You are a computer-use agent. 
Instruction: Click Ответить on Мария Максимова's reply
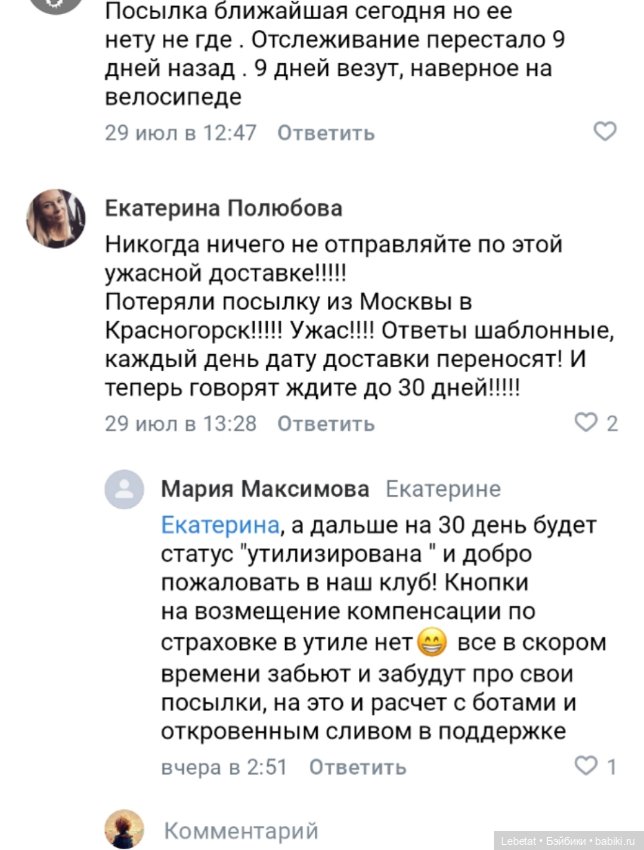(357, 768)
